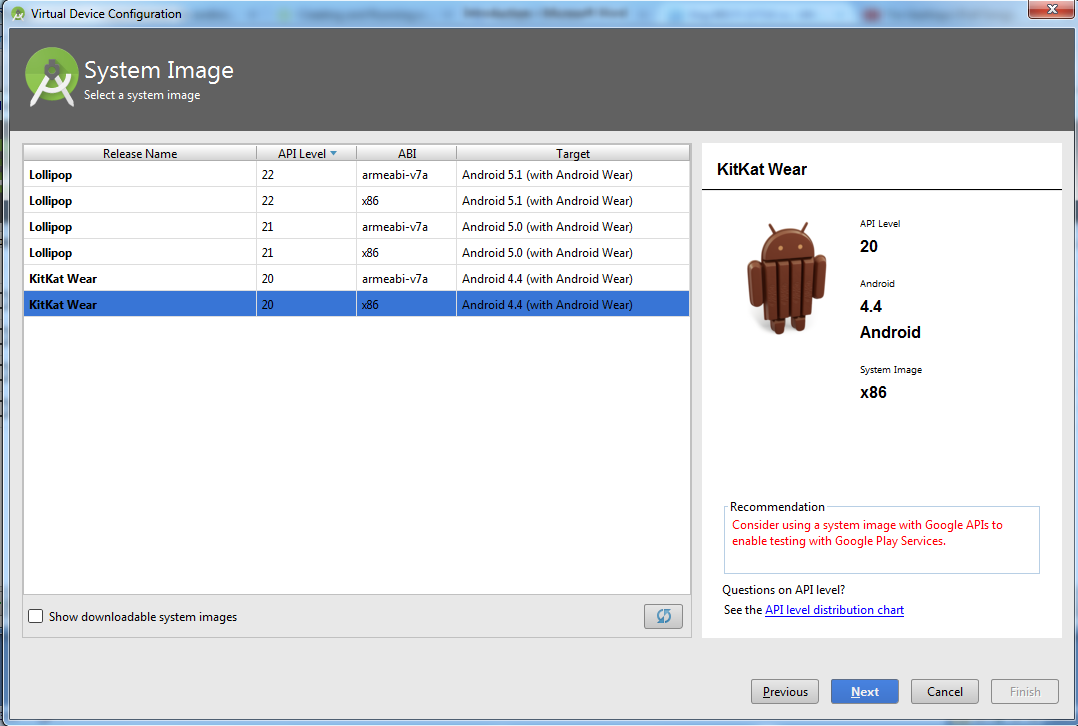This screenshot has height=726, width=1078.
Task: Select KitKat Wear armeabi-v7a row
Action: tap(356, 278)
